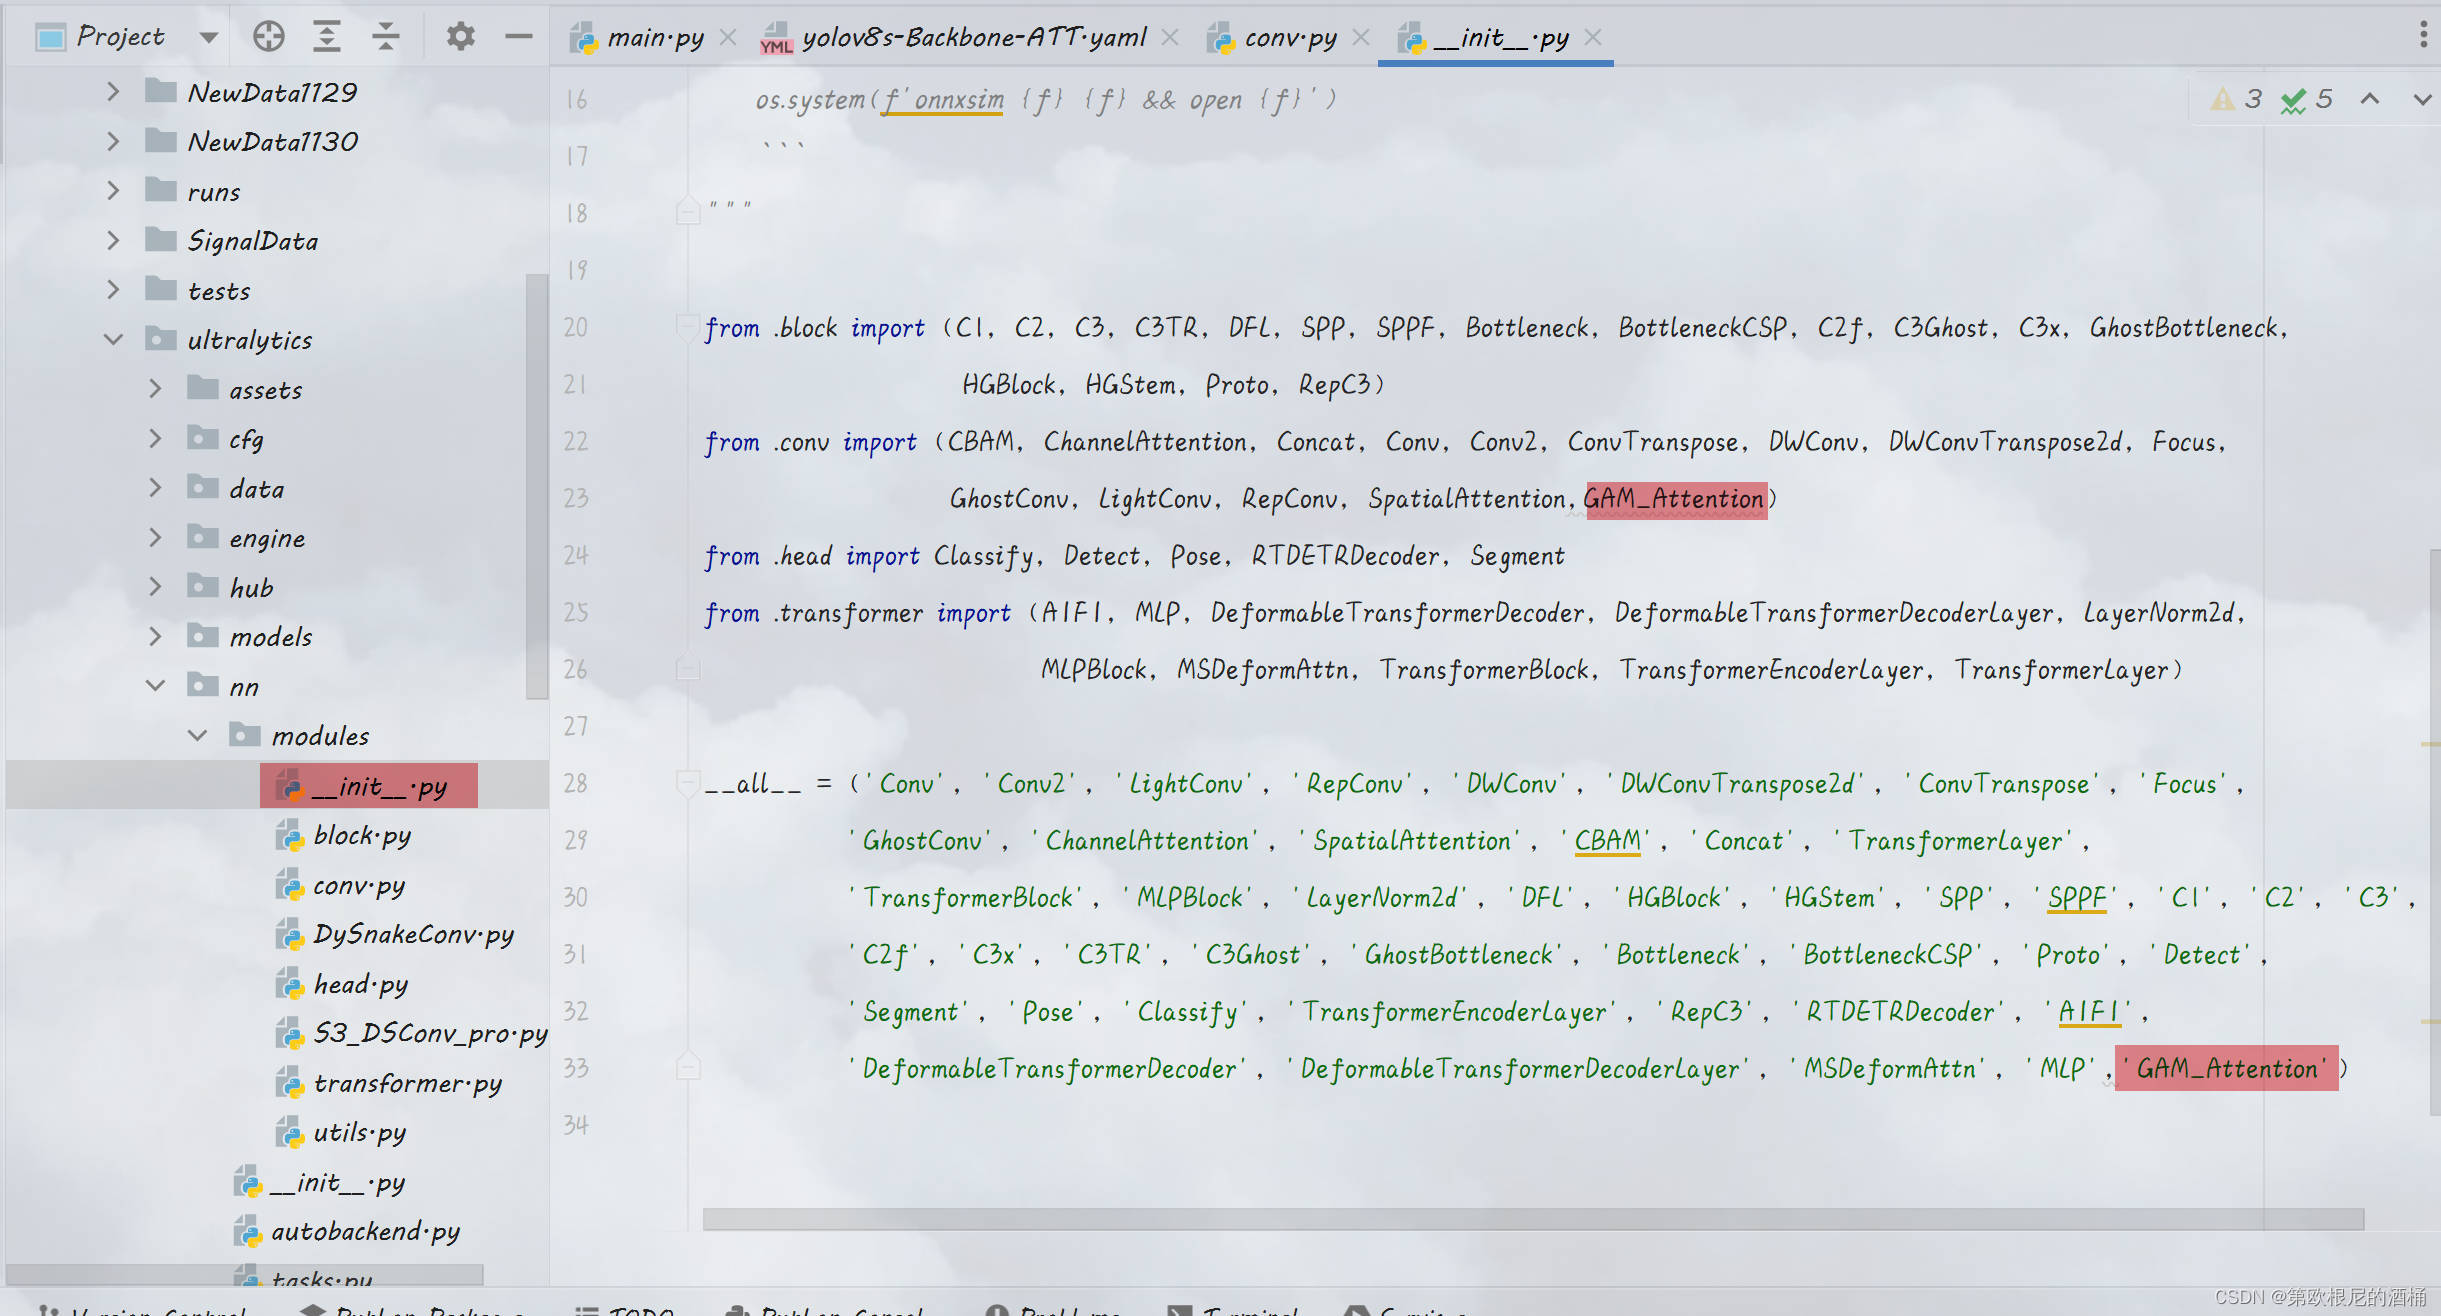2441x1316 pixels.
Task: Expand the models folder
Action: click(x=155, y=636)
